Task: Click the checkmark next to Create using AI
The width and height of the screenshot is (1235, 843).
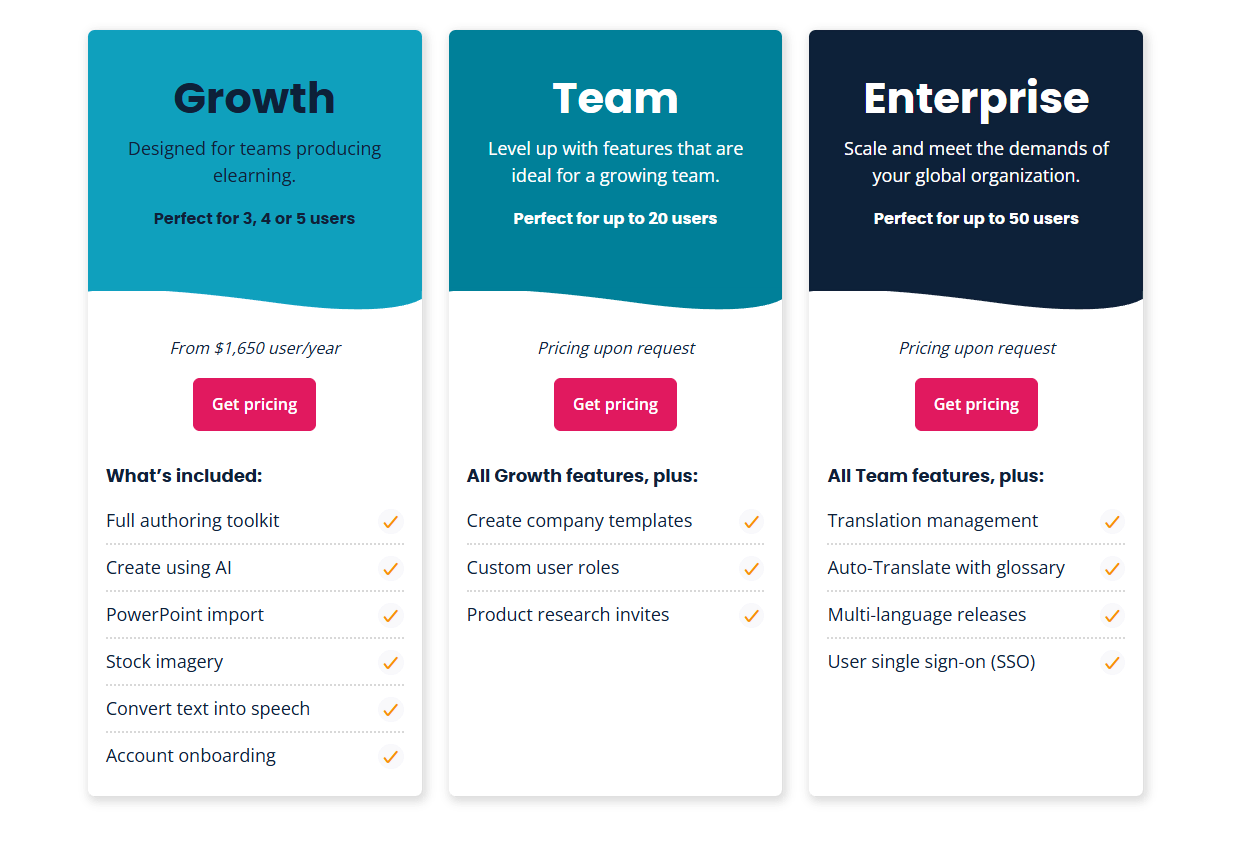Action: pyautogui.click(x=390, y=568)
